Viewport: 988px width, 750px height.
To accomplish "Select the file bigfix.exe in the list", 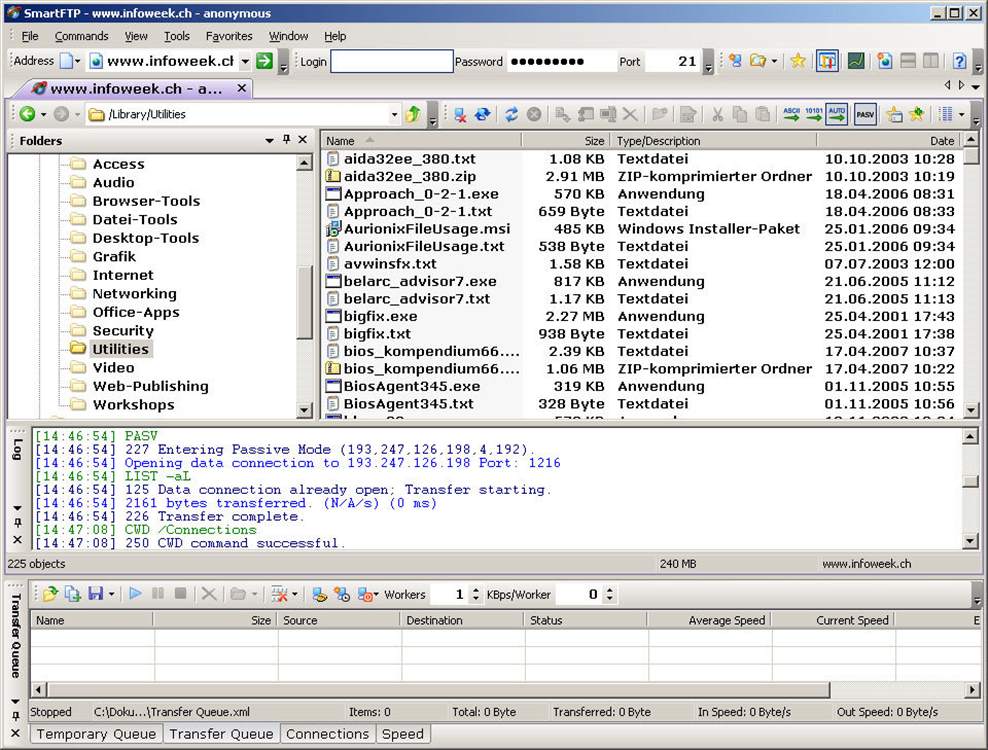I will (x=380, y=316).
